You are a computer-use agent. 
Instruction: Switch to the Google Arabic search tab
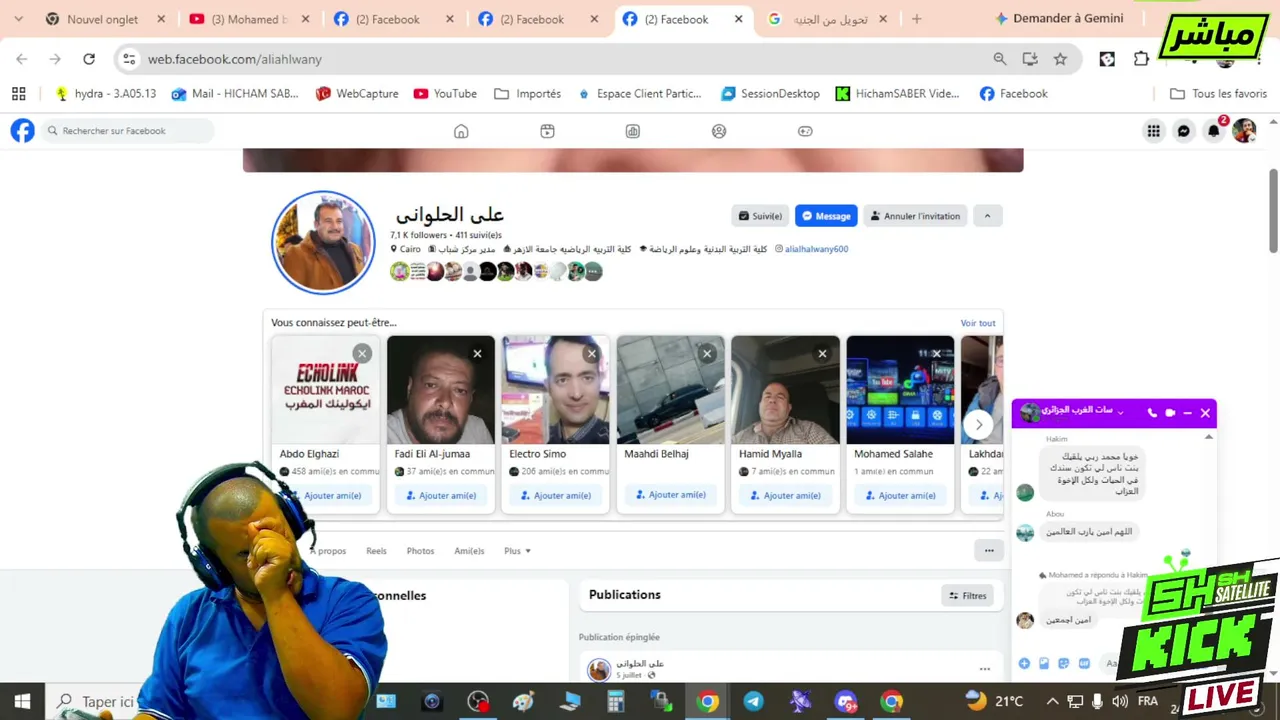pyautogui.click(x=827, y=19)
